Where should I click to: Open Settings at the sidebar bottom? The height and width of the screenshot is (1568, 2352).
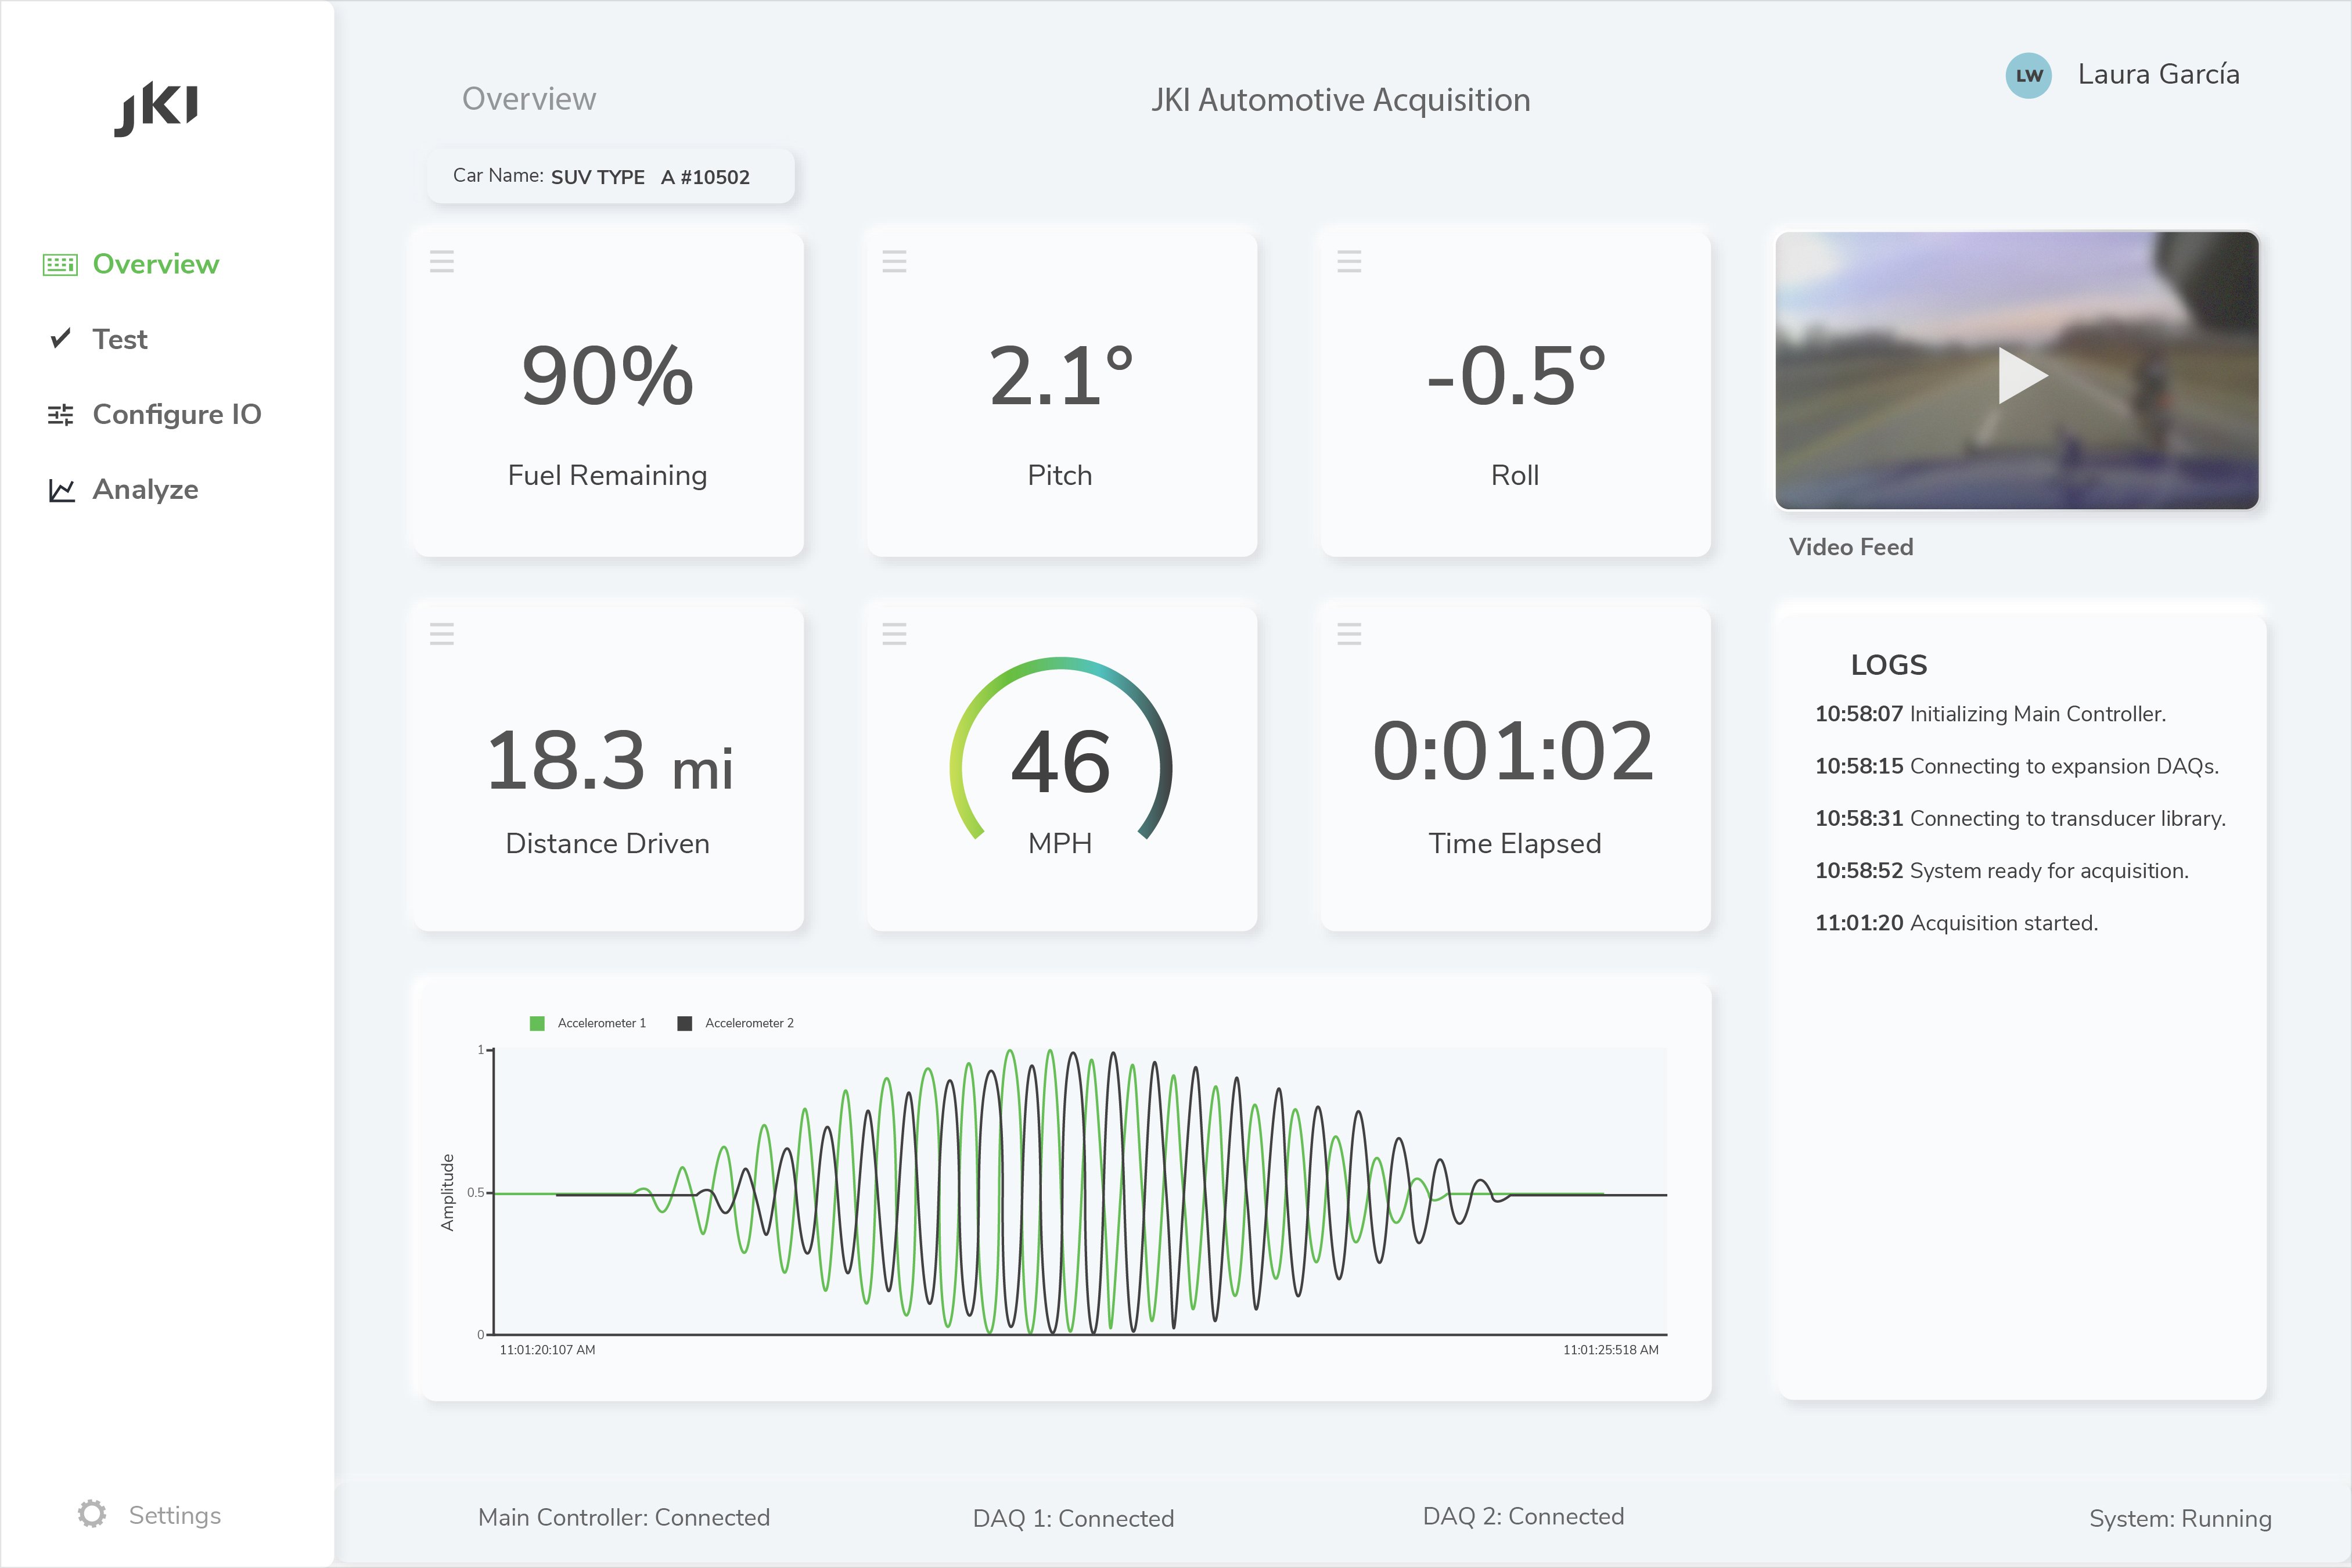point(175,1515)
